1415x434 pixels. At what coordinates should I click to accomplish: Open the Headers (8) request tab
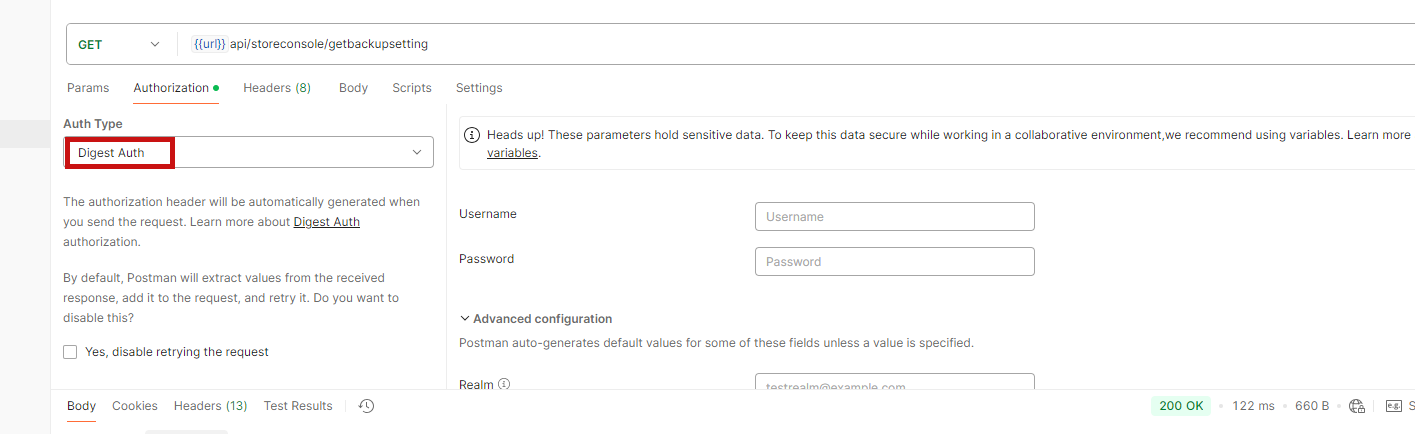pyautogui.click(x=277, y=88)
